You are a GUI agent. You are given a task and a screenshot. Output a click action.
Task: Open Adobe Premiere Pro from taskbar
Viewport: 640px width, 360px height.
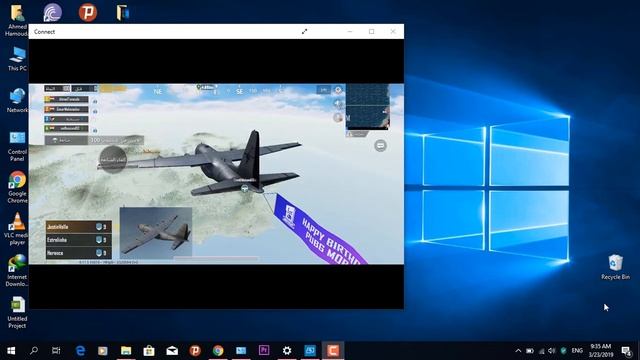[x=264, y=351]
